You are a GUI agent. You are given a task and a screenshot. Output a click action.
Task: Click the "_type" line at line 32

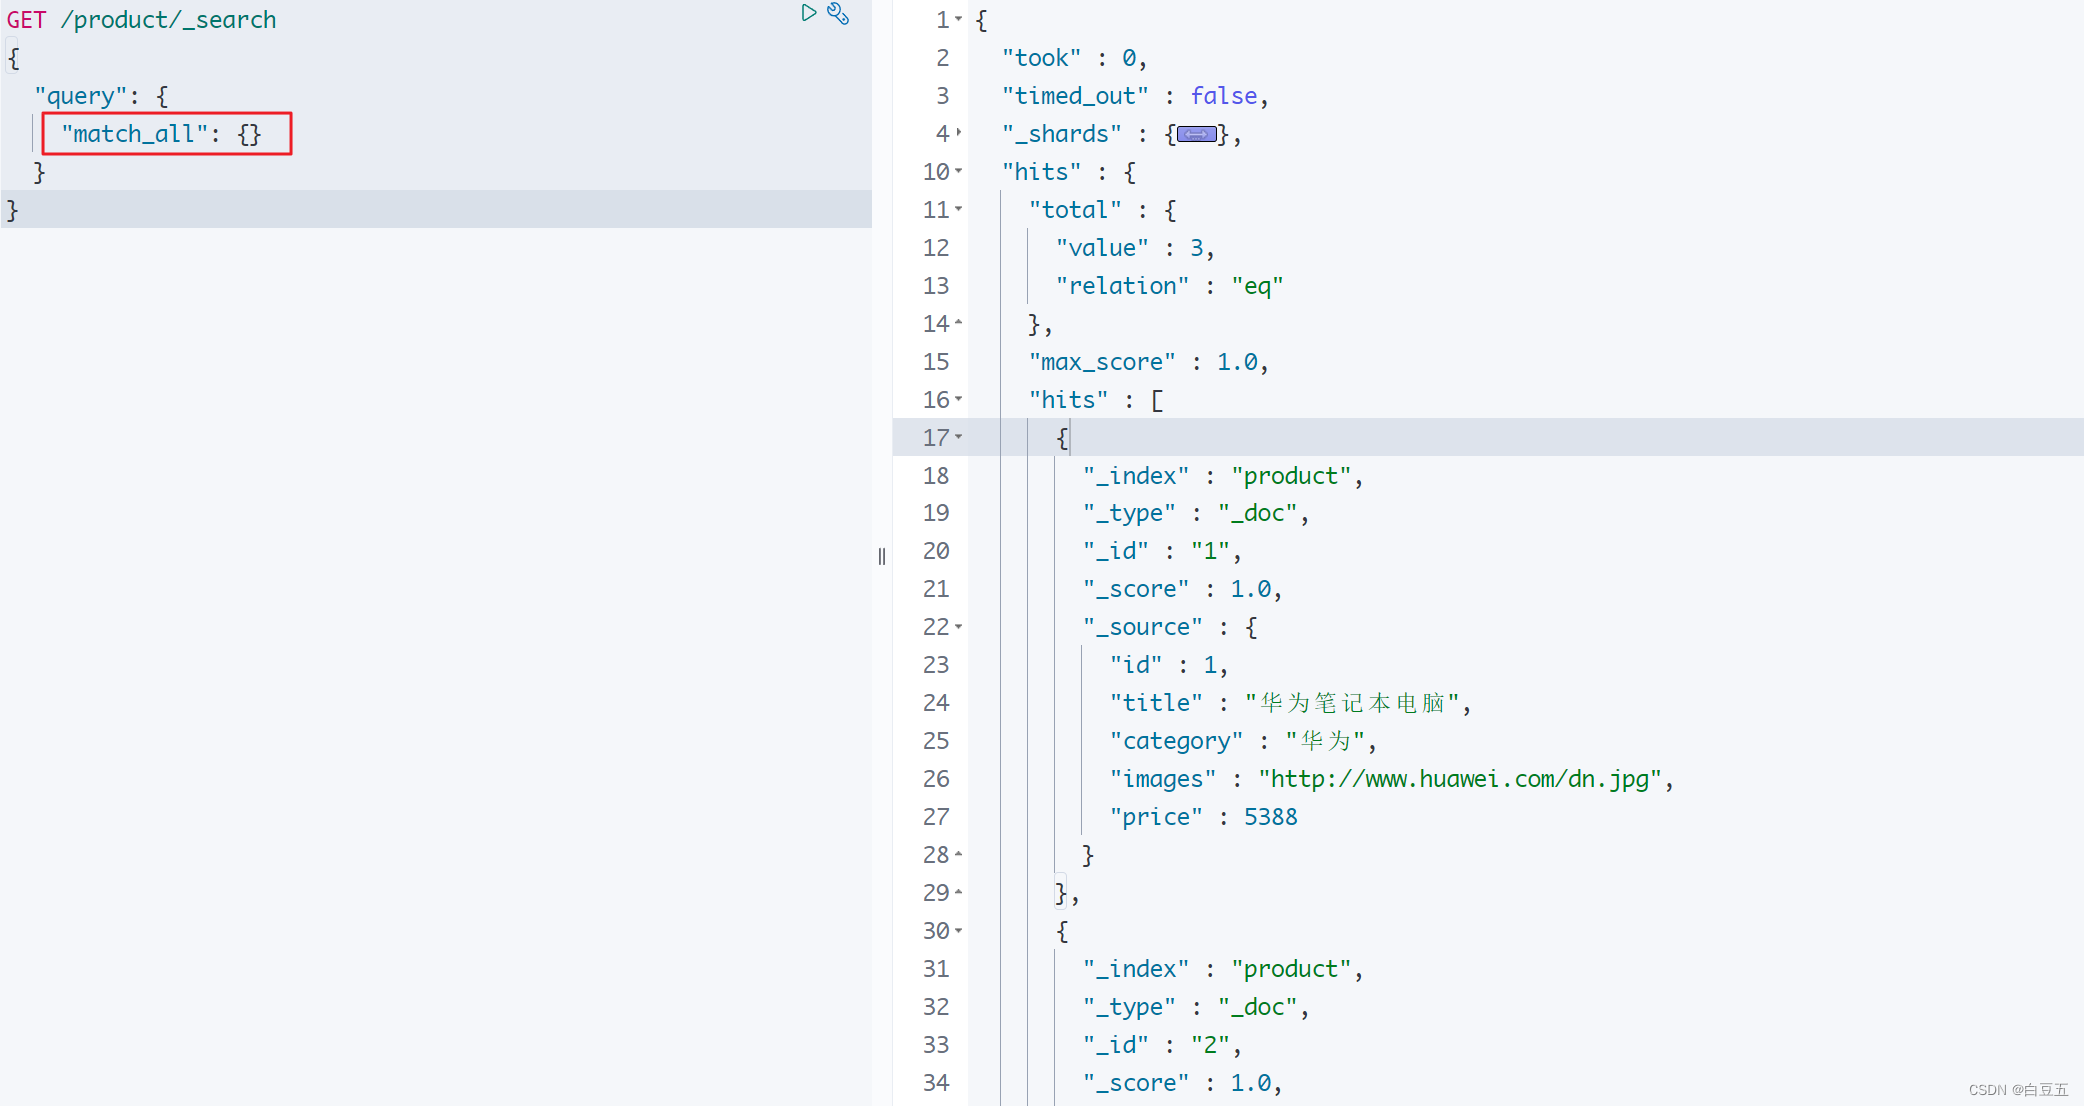click(x=1196, y=1007)
